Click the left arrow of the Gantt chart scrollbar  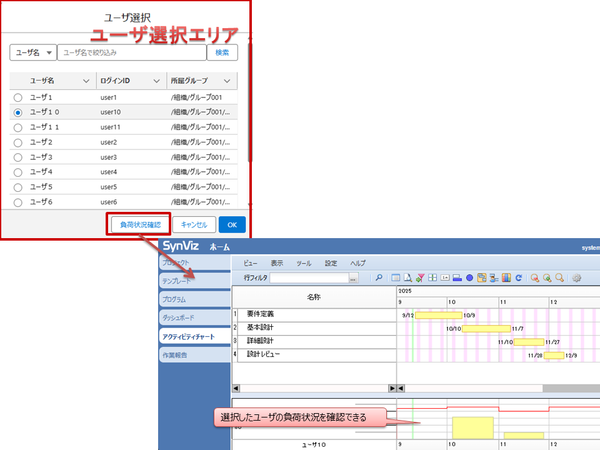(x=401, y=388)
